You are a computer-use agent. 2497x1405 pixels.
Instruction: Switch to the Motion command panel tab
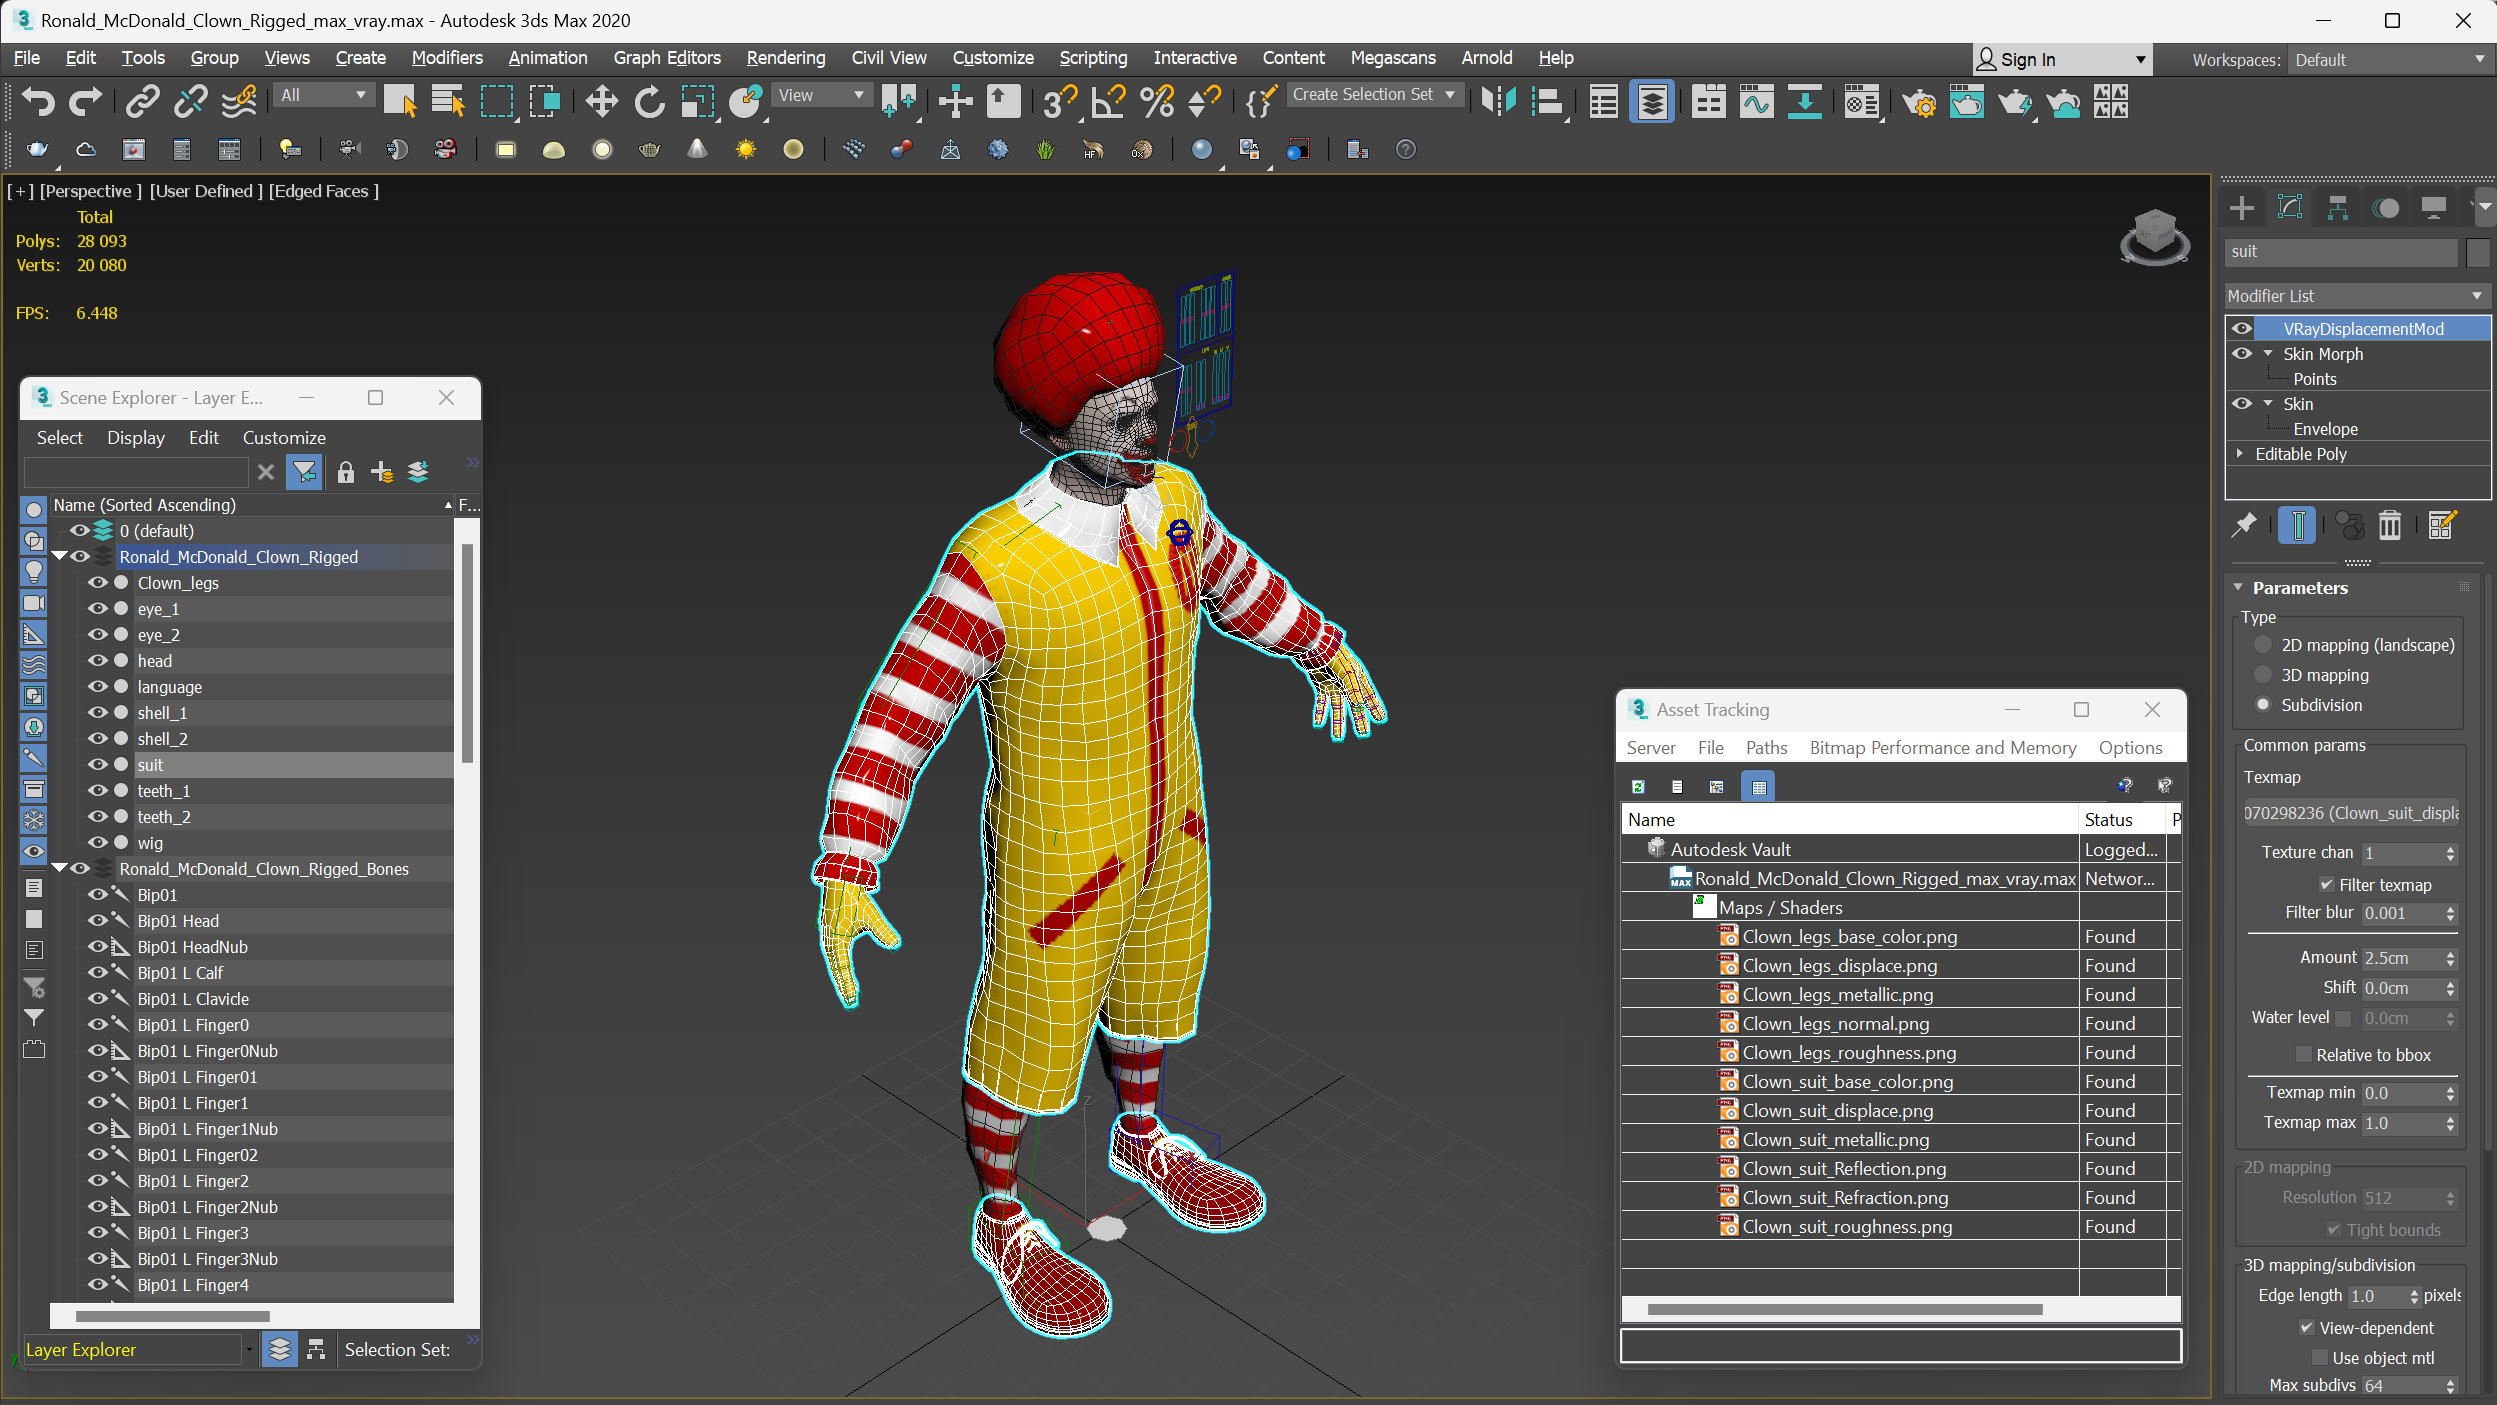(2386, 208)
